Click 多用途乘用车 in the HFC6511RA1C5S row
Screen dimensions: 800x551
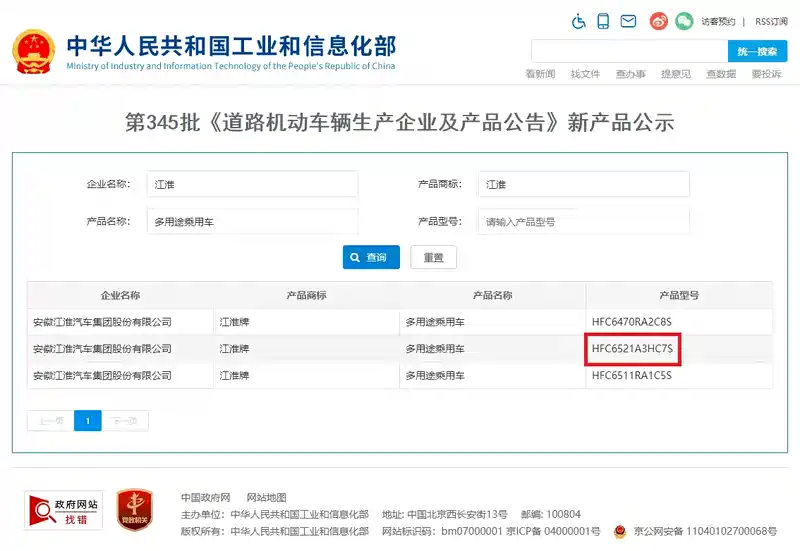click(x=435, y=375)
